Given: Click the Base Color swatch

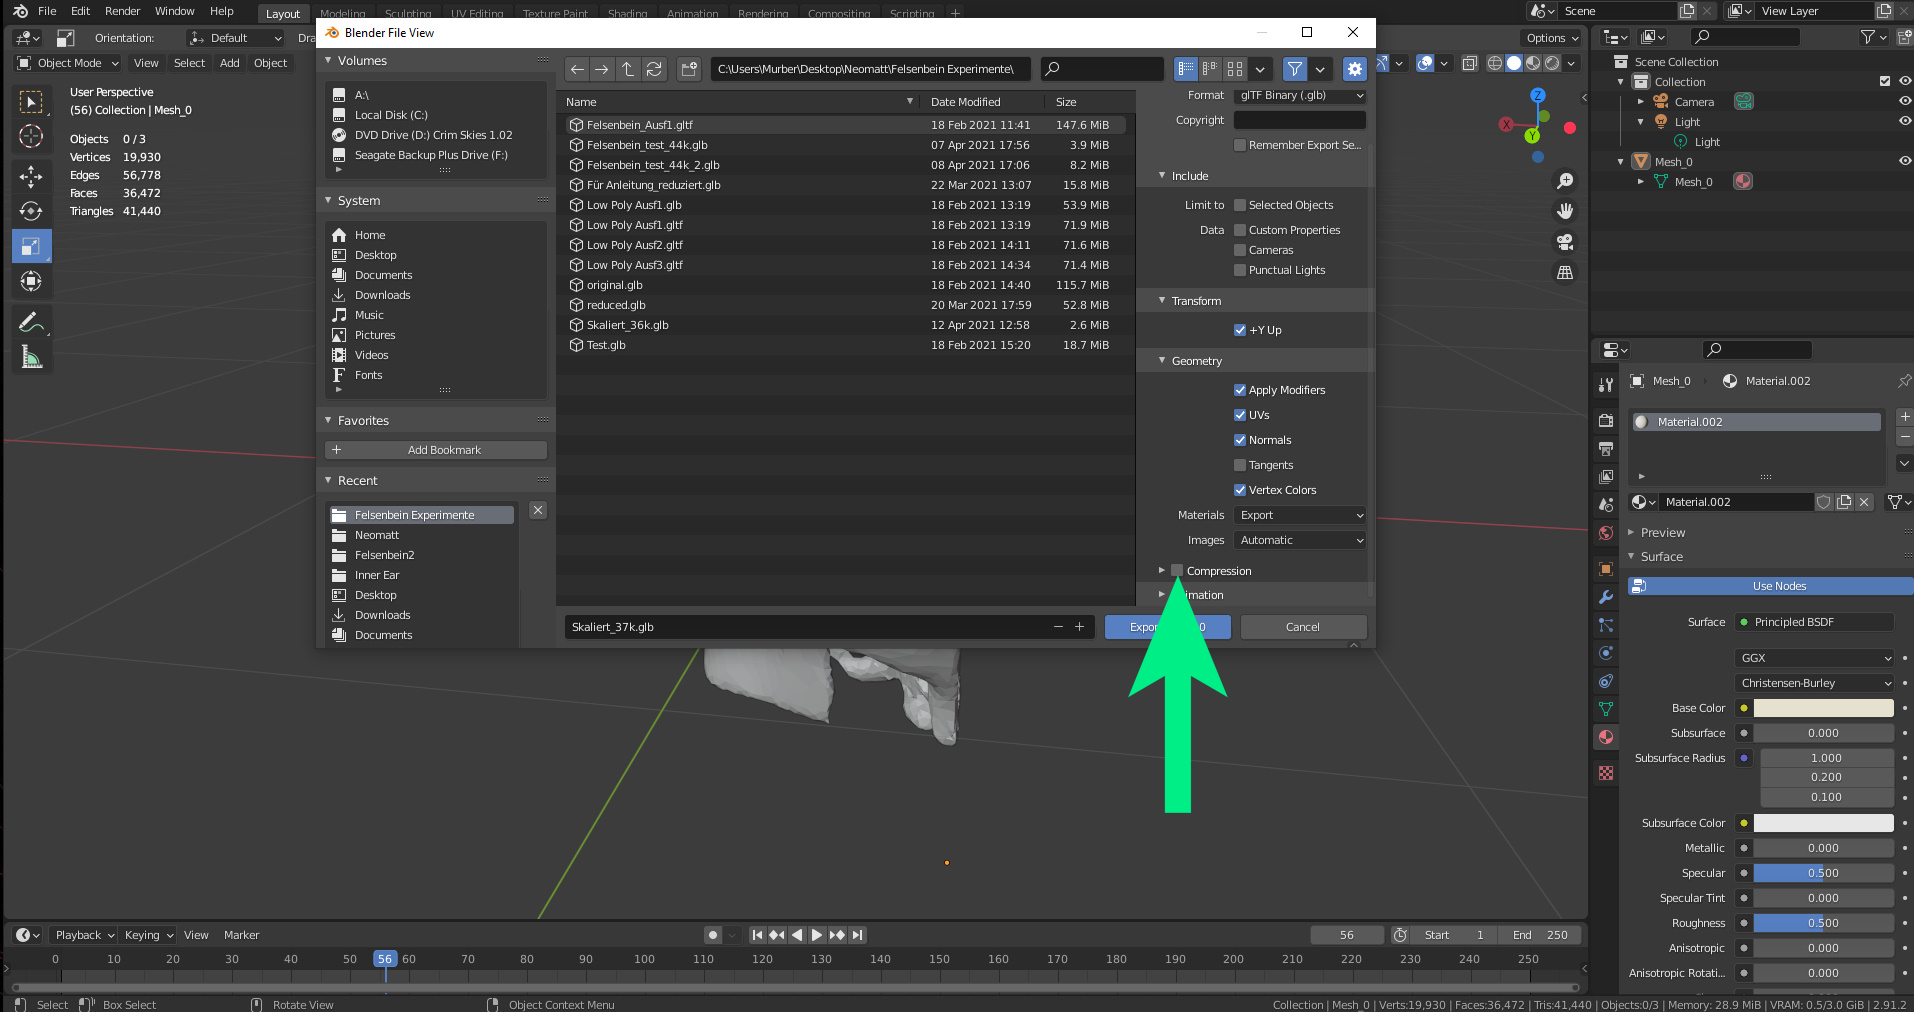Looking at the screenshot, I should 1823,708.
